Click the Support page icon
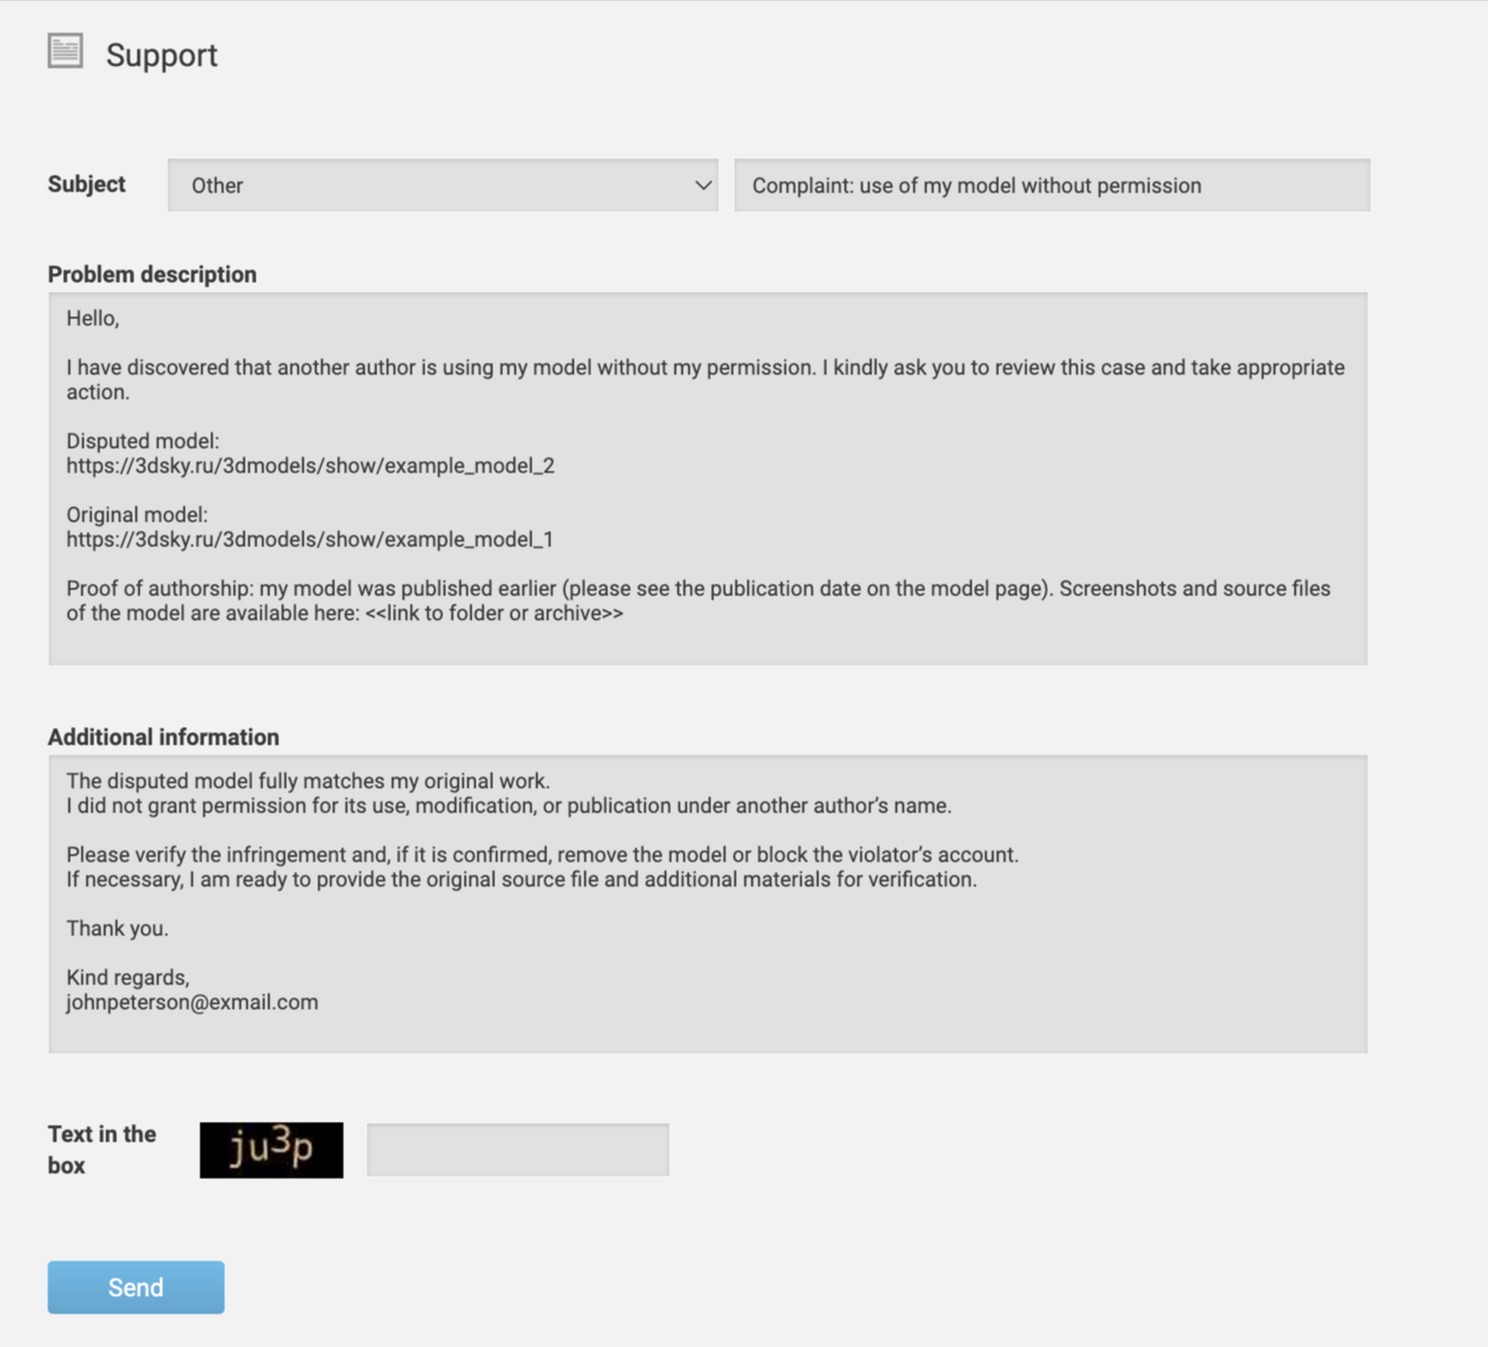1488x1347 pixels. point(65,51)
